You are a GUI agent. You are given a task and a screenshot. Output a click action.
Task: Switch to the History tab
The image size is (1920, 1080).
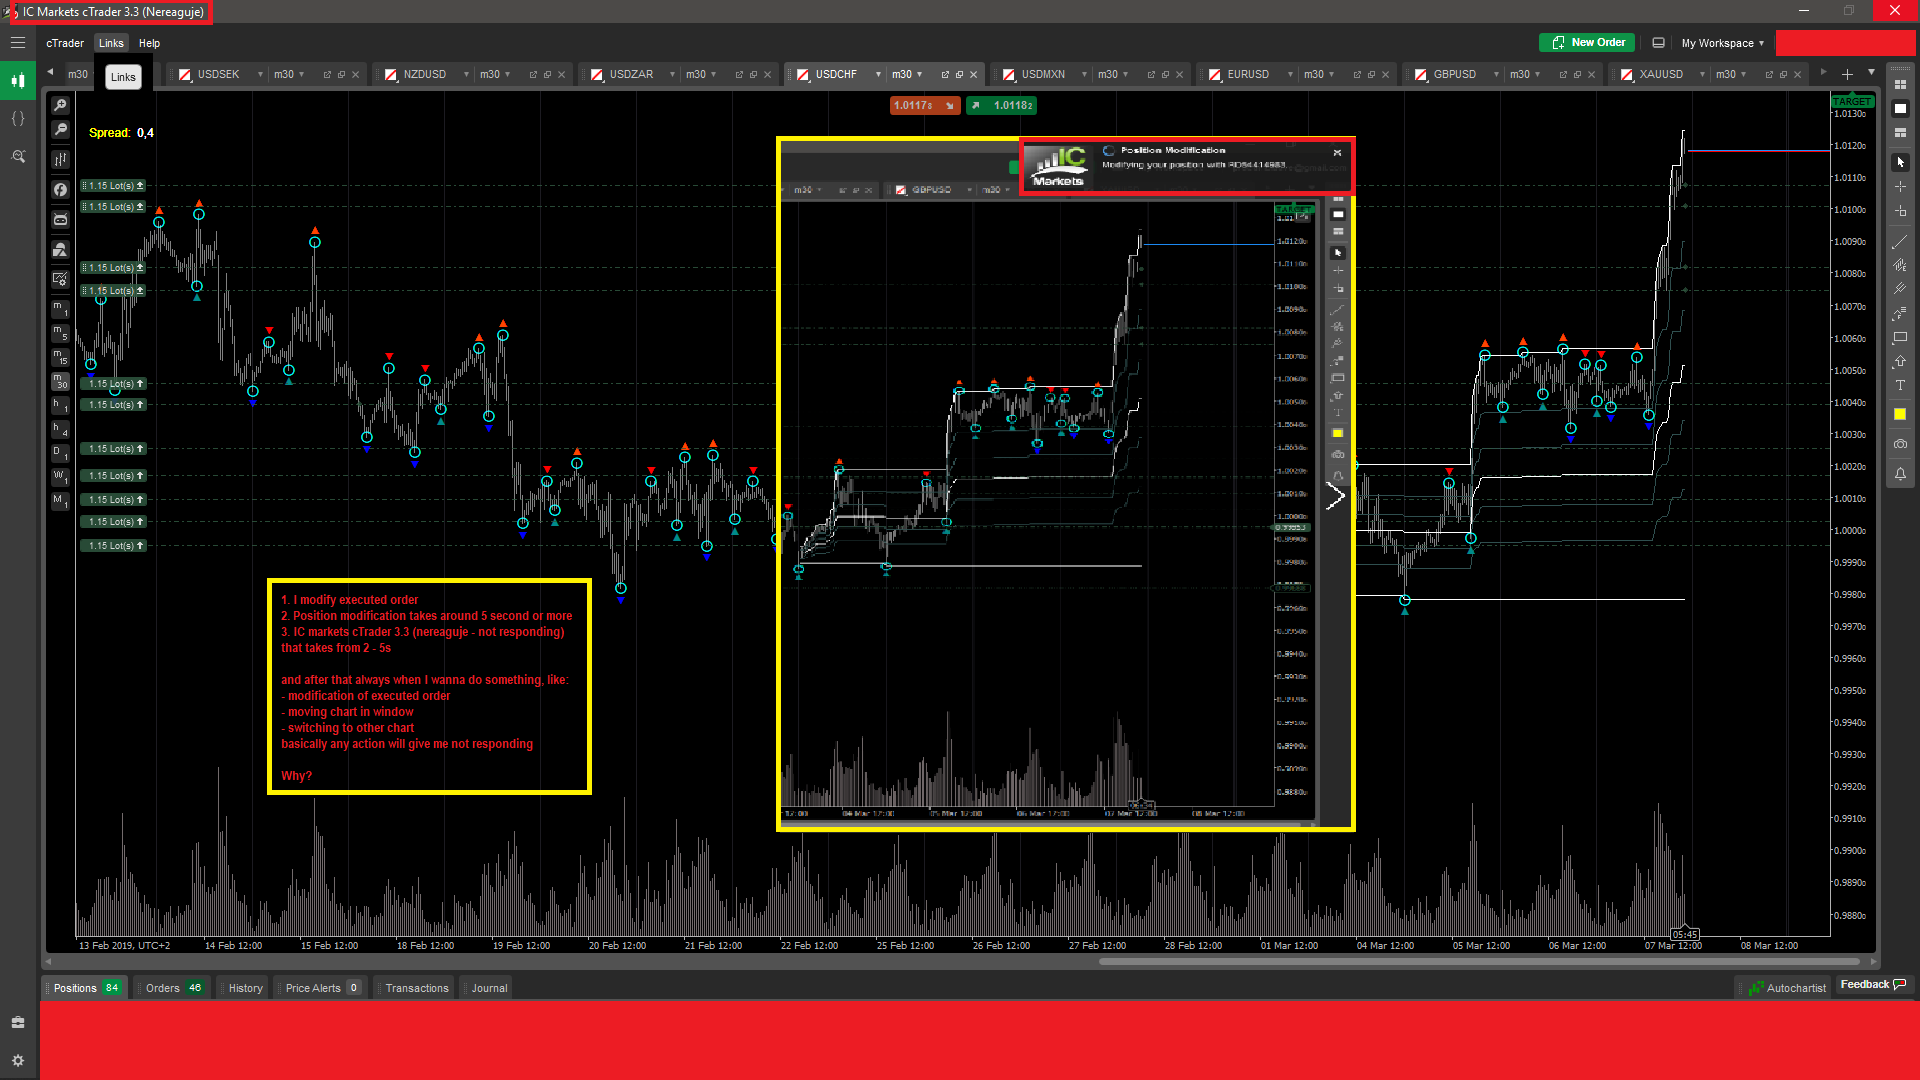tap(245, 988)
